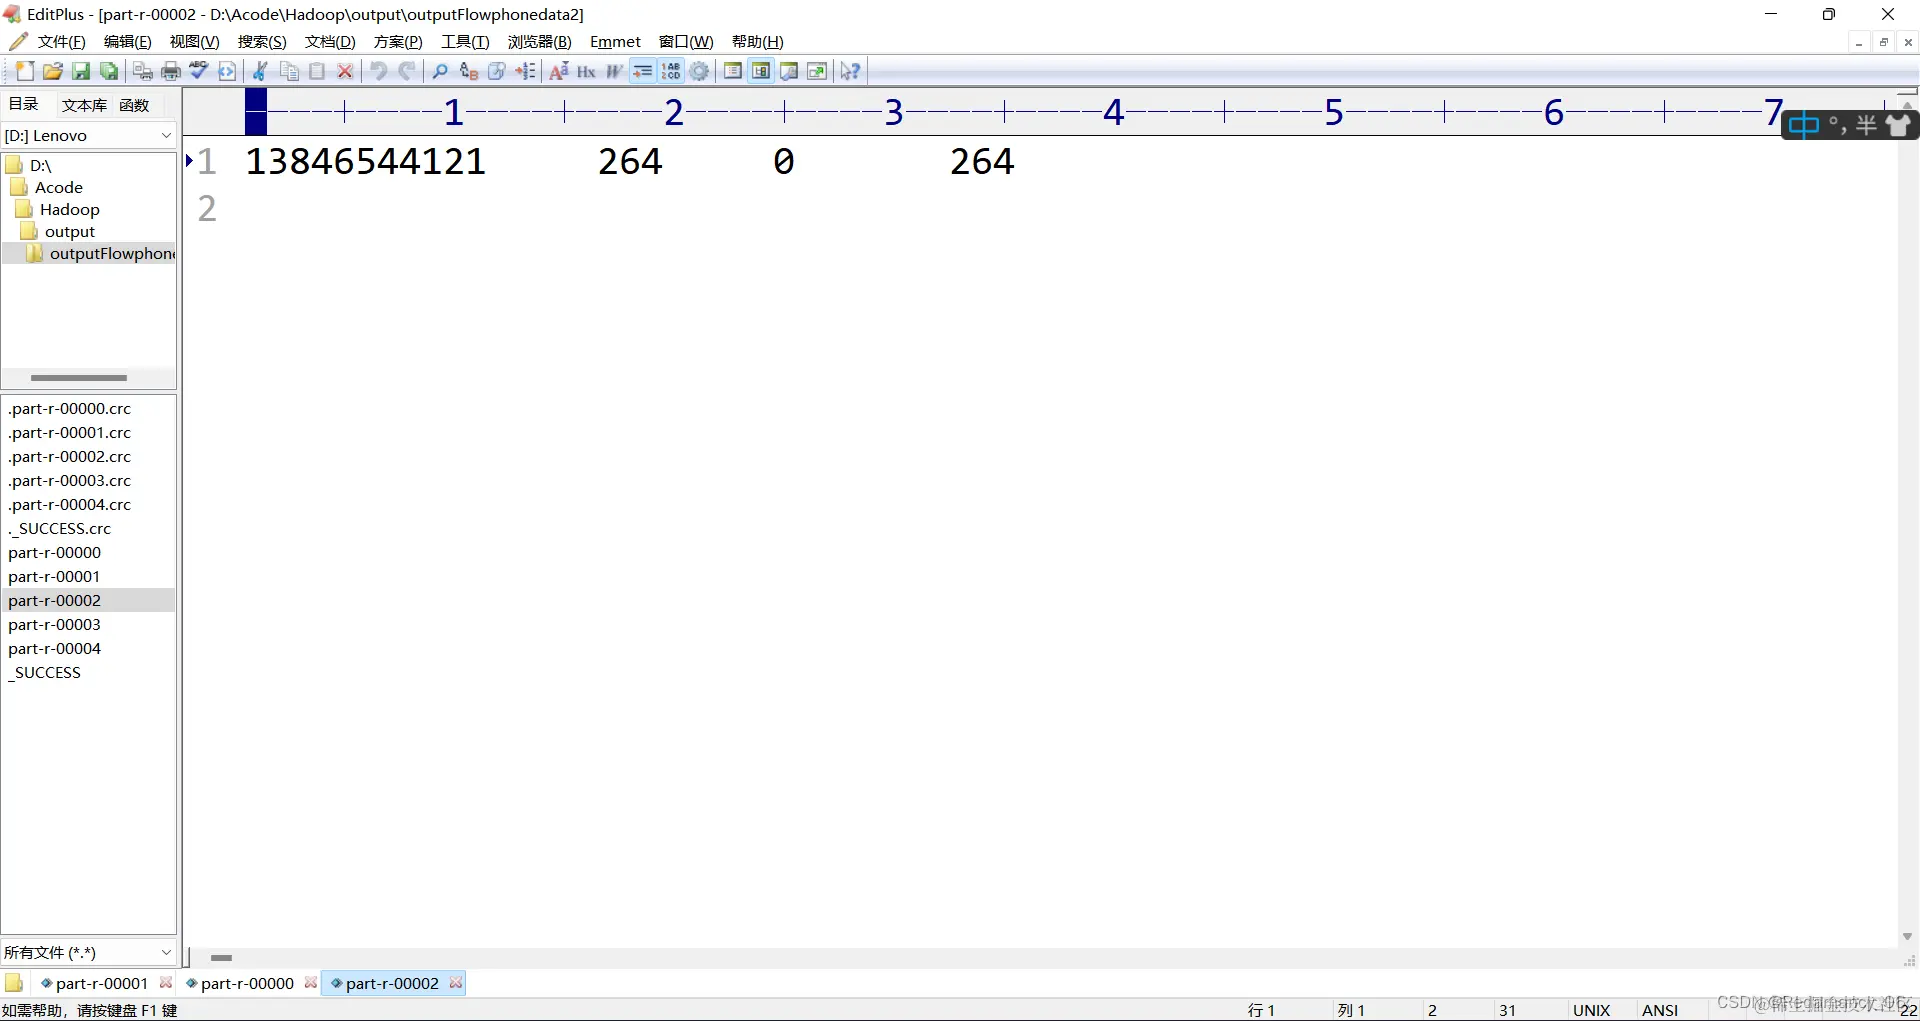Select the output folder in tree

coord(58,231)
